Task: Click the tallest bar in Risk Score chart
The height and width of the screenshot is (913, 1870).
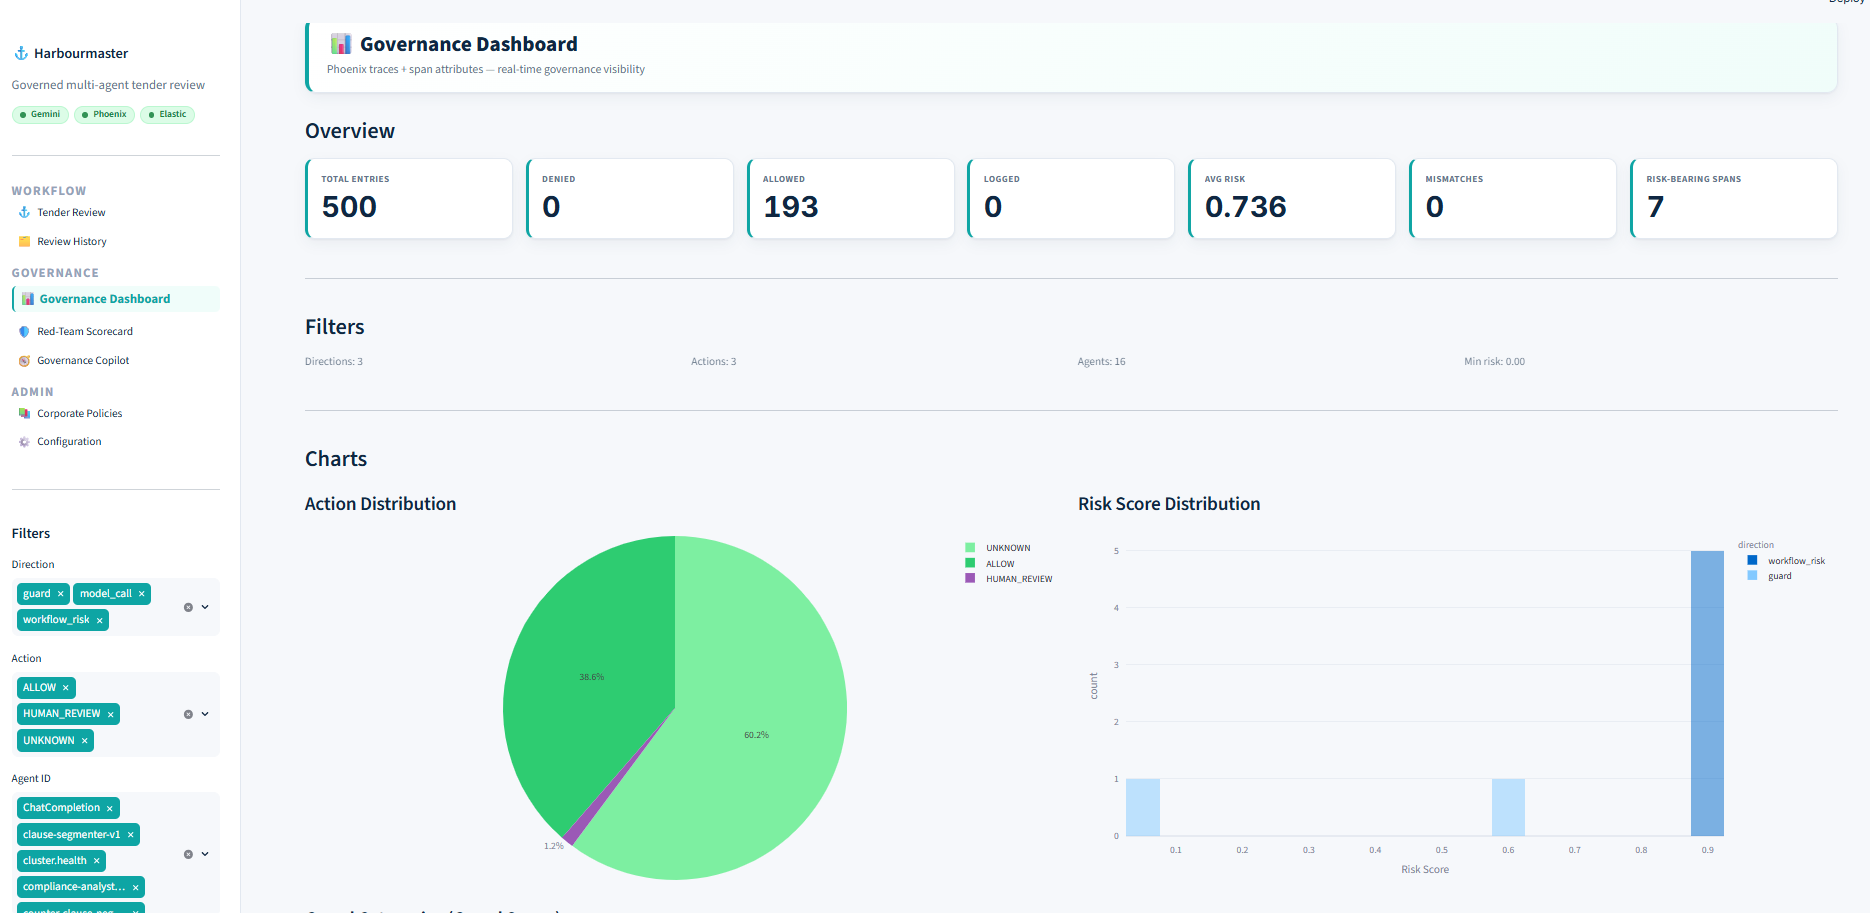Action: coord(1707,693)
